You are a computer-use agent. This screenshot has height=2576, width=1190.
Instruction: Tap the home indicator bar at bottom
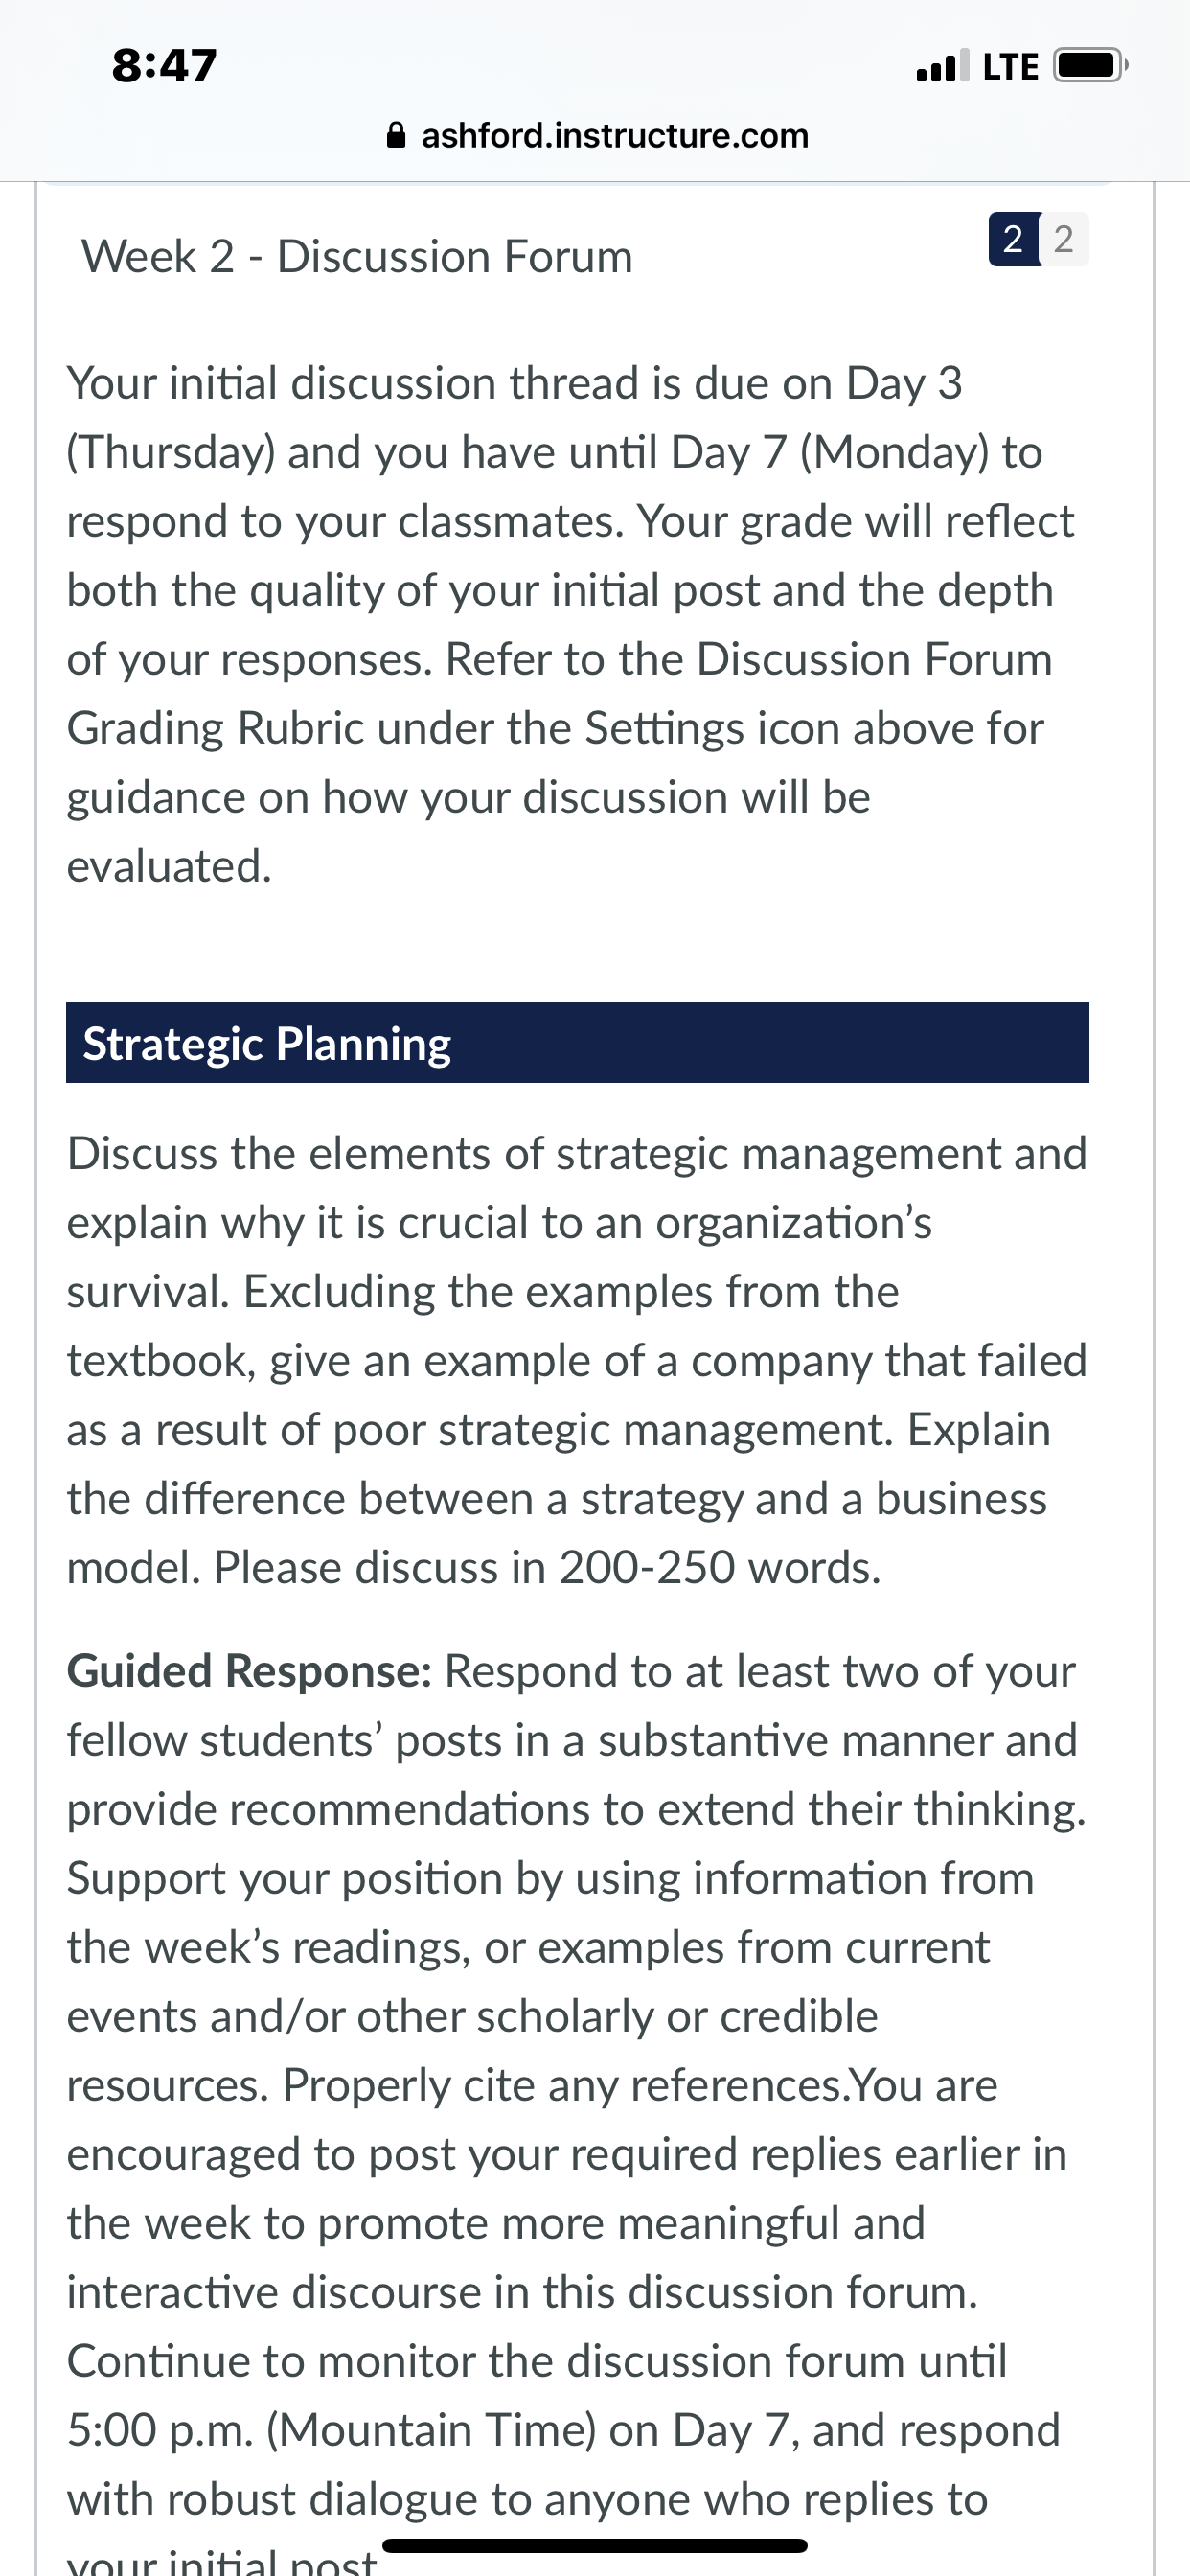(595, 2545)
